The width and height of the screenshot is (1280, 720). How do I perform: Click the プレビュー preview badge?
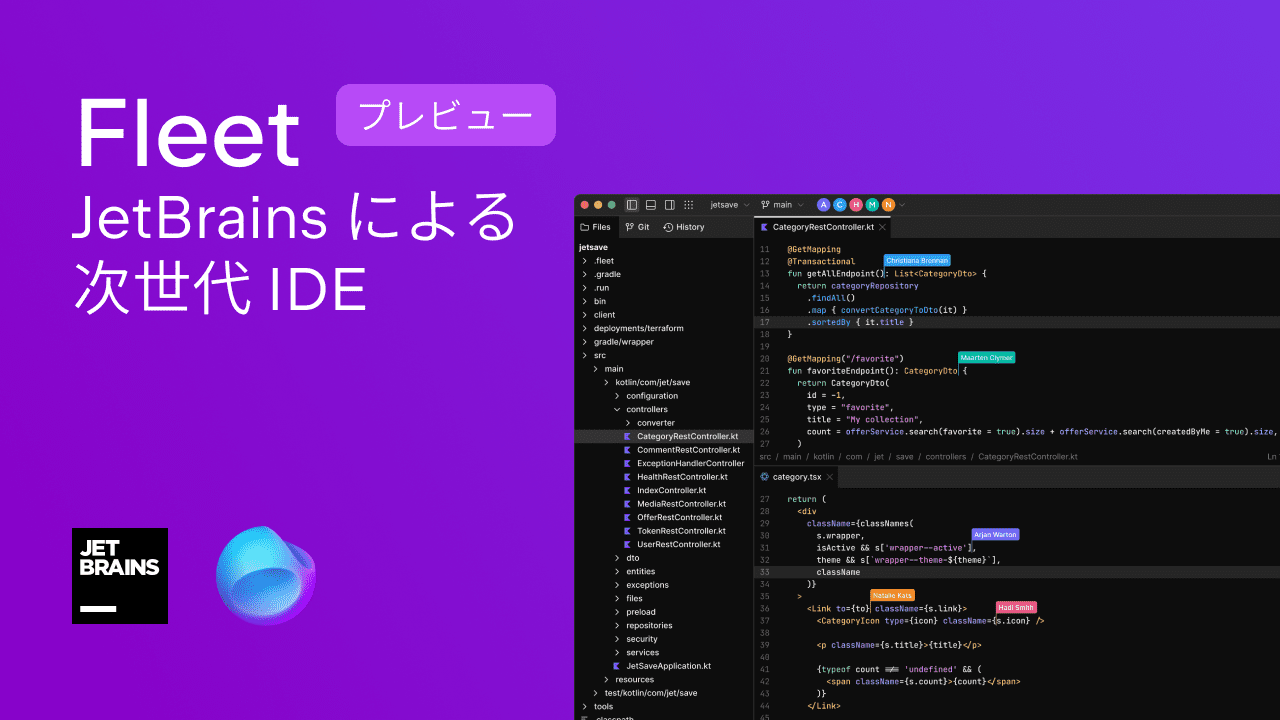[x=445, y=115]
